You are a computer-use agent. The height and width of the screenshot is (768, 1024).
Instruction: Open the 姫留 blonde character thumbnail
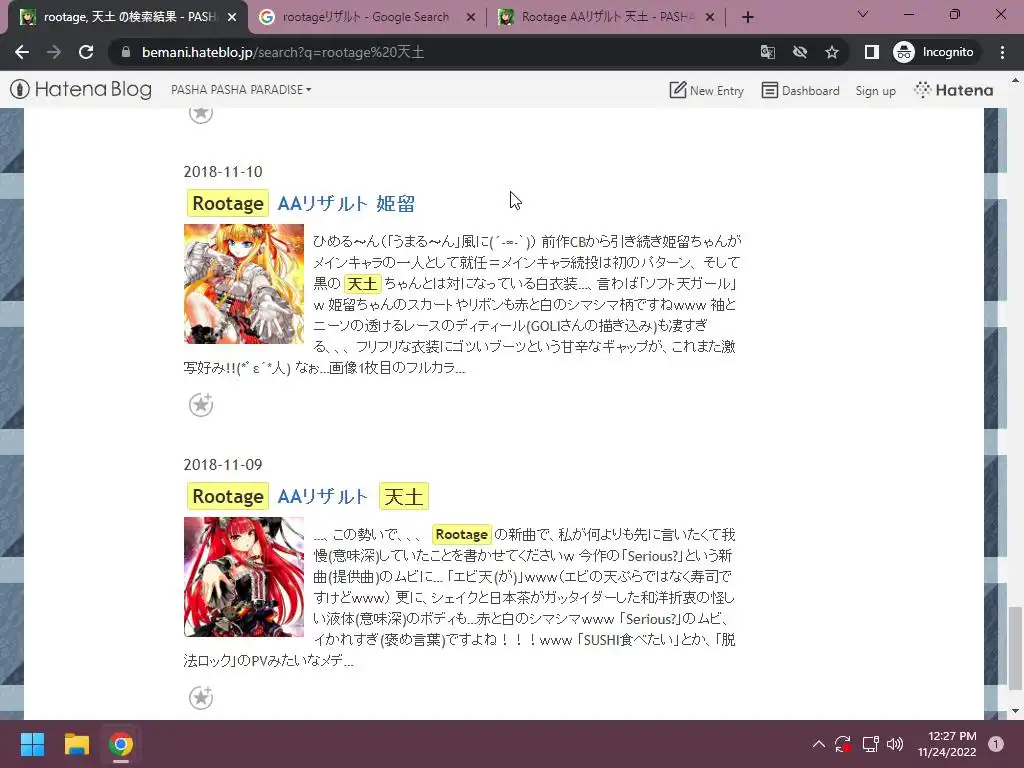pyautogui.click(x=244, y=284)
